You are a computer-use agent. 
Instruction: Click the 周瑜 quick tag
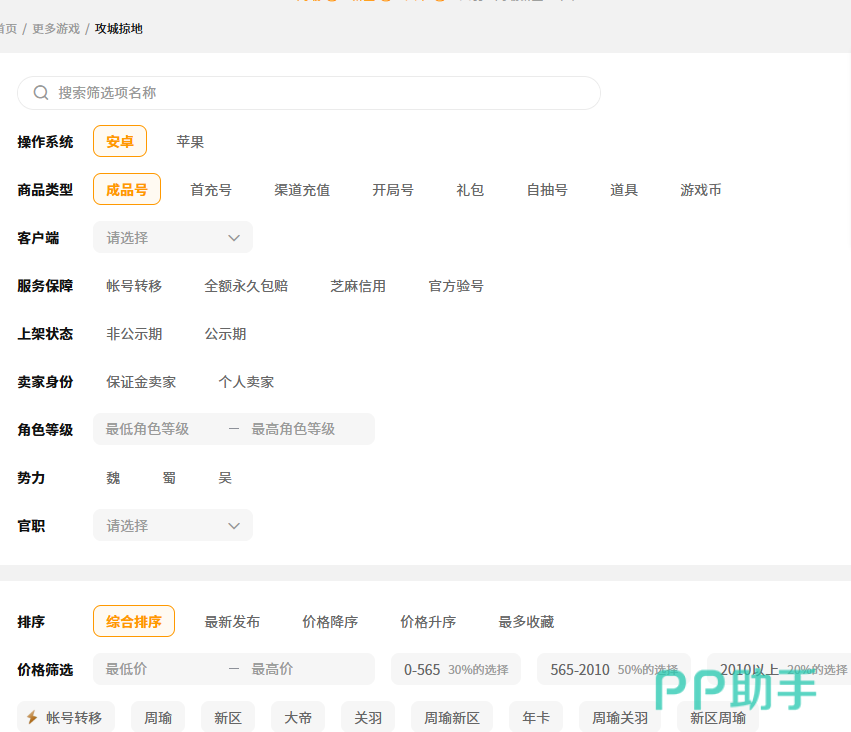(x=158, y=718)
